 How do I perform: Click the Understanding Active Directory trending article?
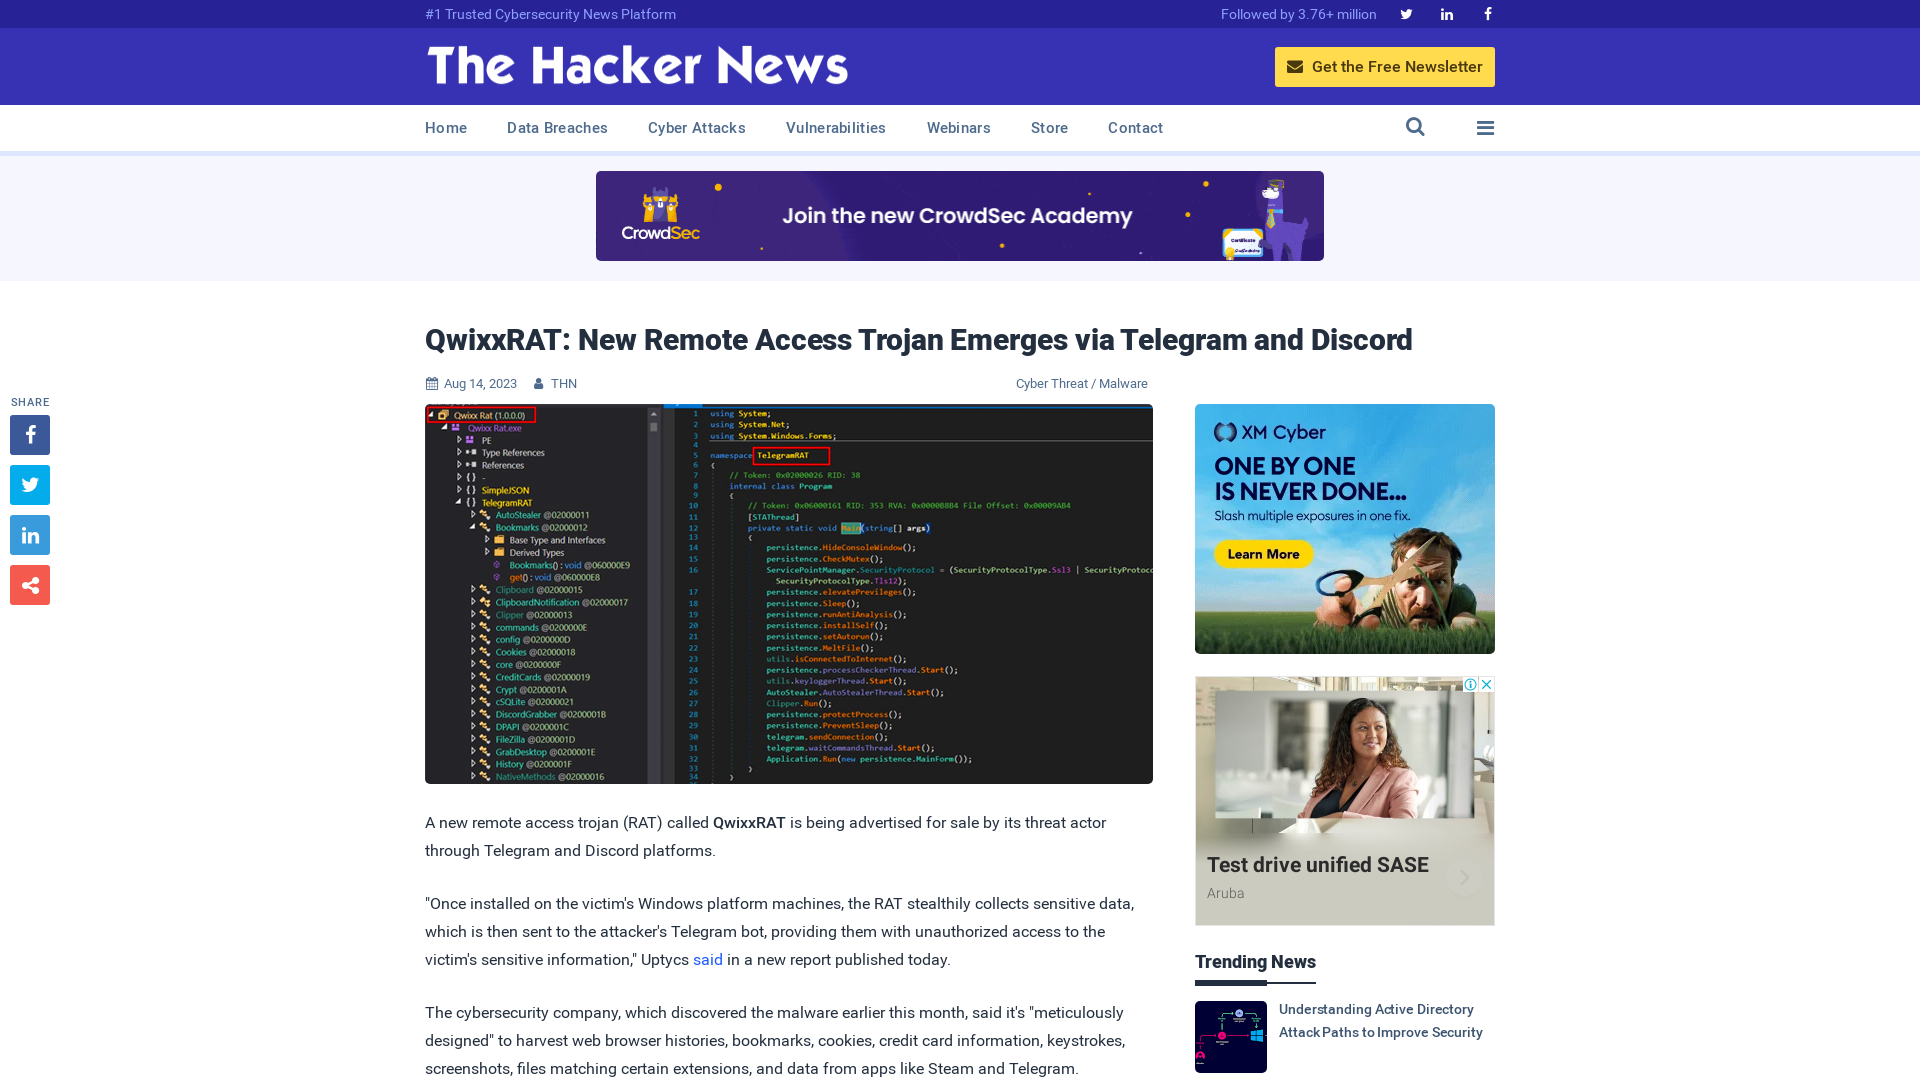pos(1345,1035)
